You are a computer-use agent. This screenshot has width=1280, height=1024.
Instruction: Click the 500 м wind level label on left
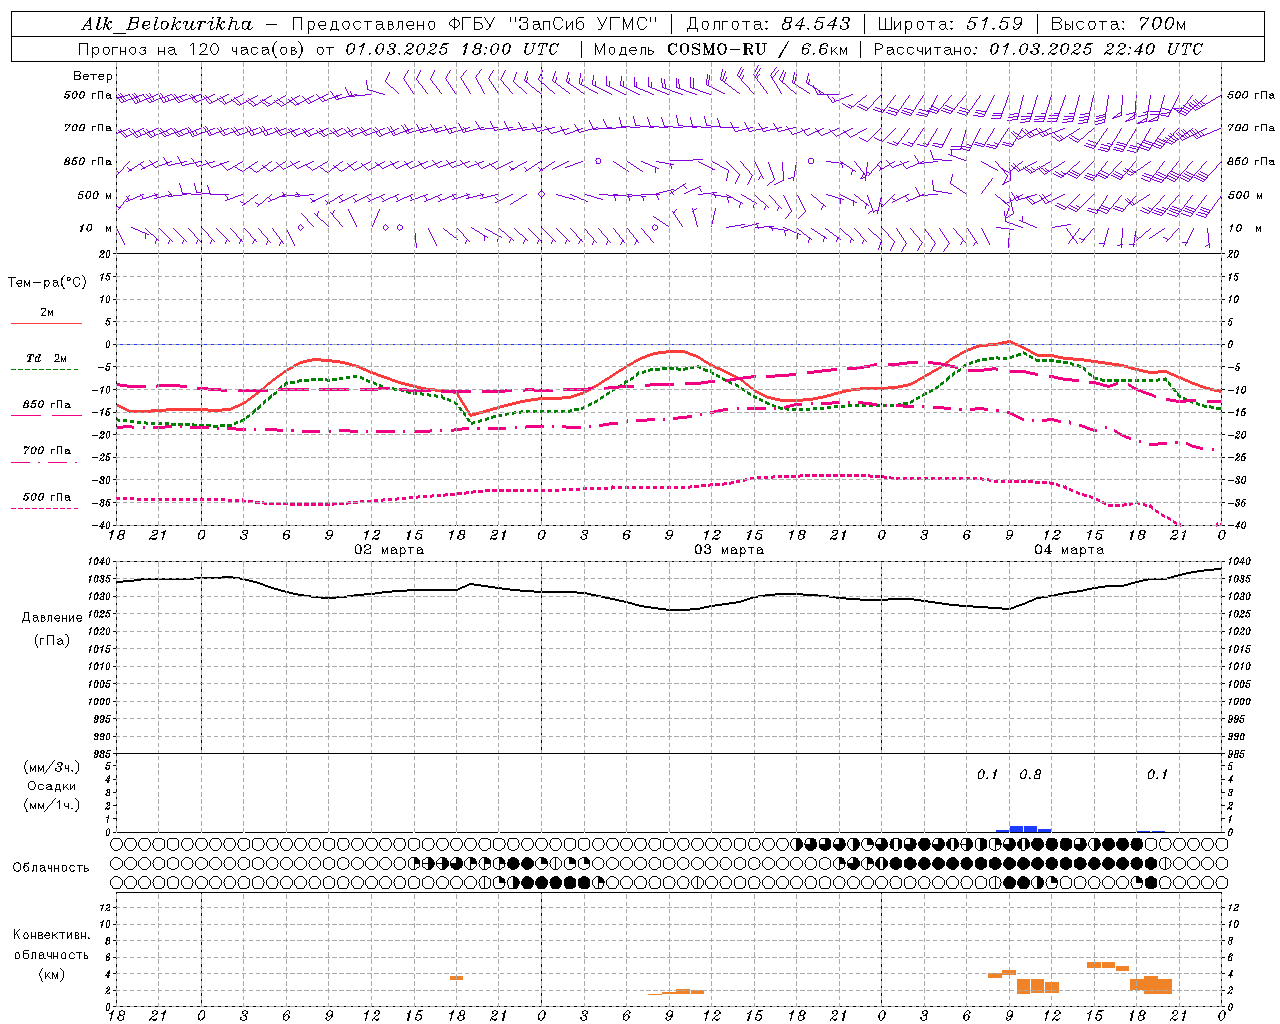pyautogui.click(x=96, y=196)
